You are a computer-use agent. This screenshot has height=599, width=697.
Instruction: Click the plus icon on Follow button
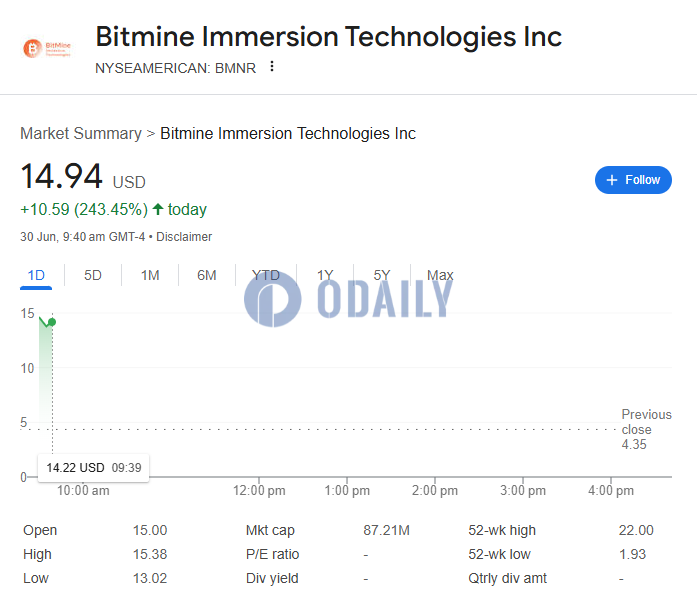(612, 180)
